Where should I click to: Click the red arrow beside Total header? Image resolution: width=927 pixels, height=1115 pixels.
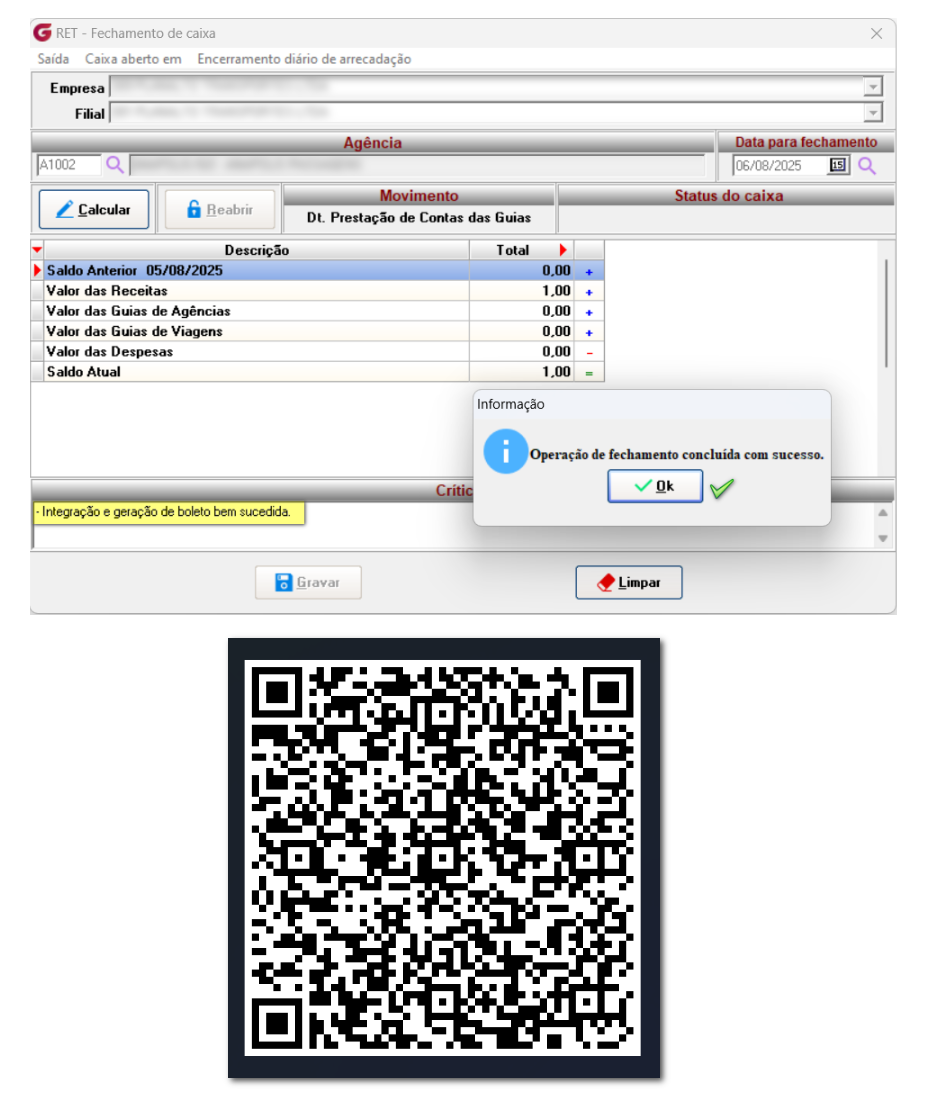tap(563, 250)
